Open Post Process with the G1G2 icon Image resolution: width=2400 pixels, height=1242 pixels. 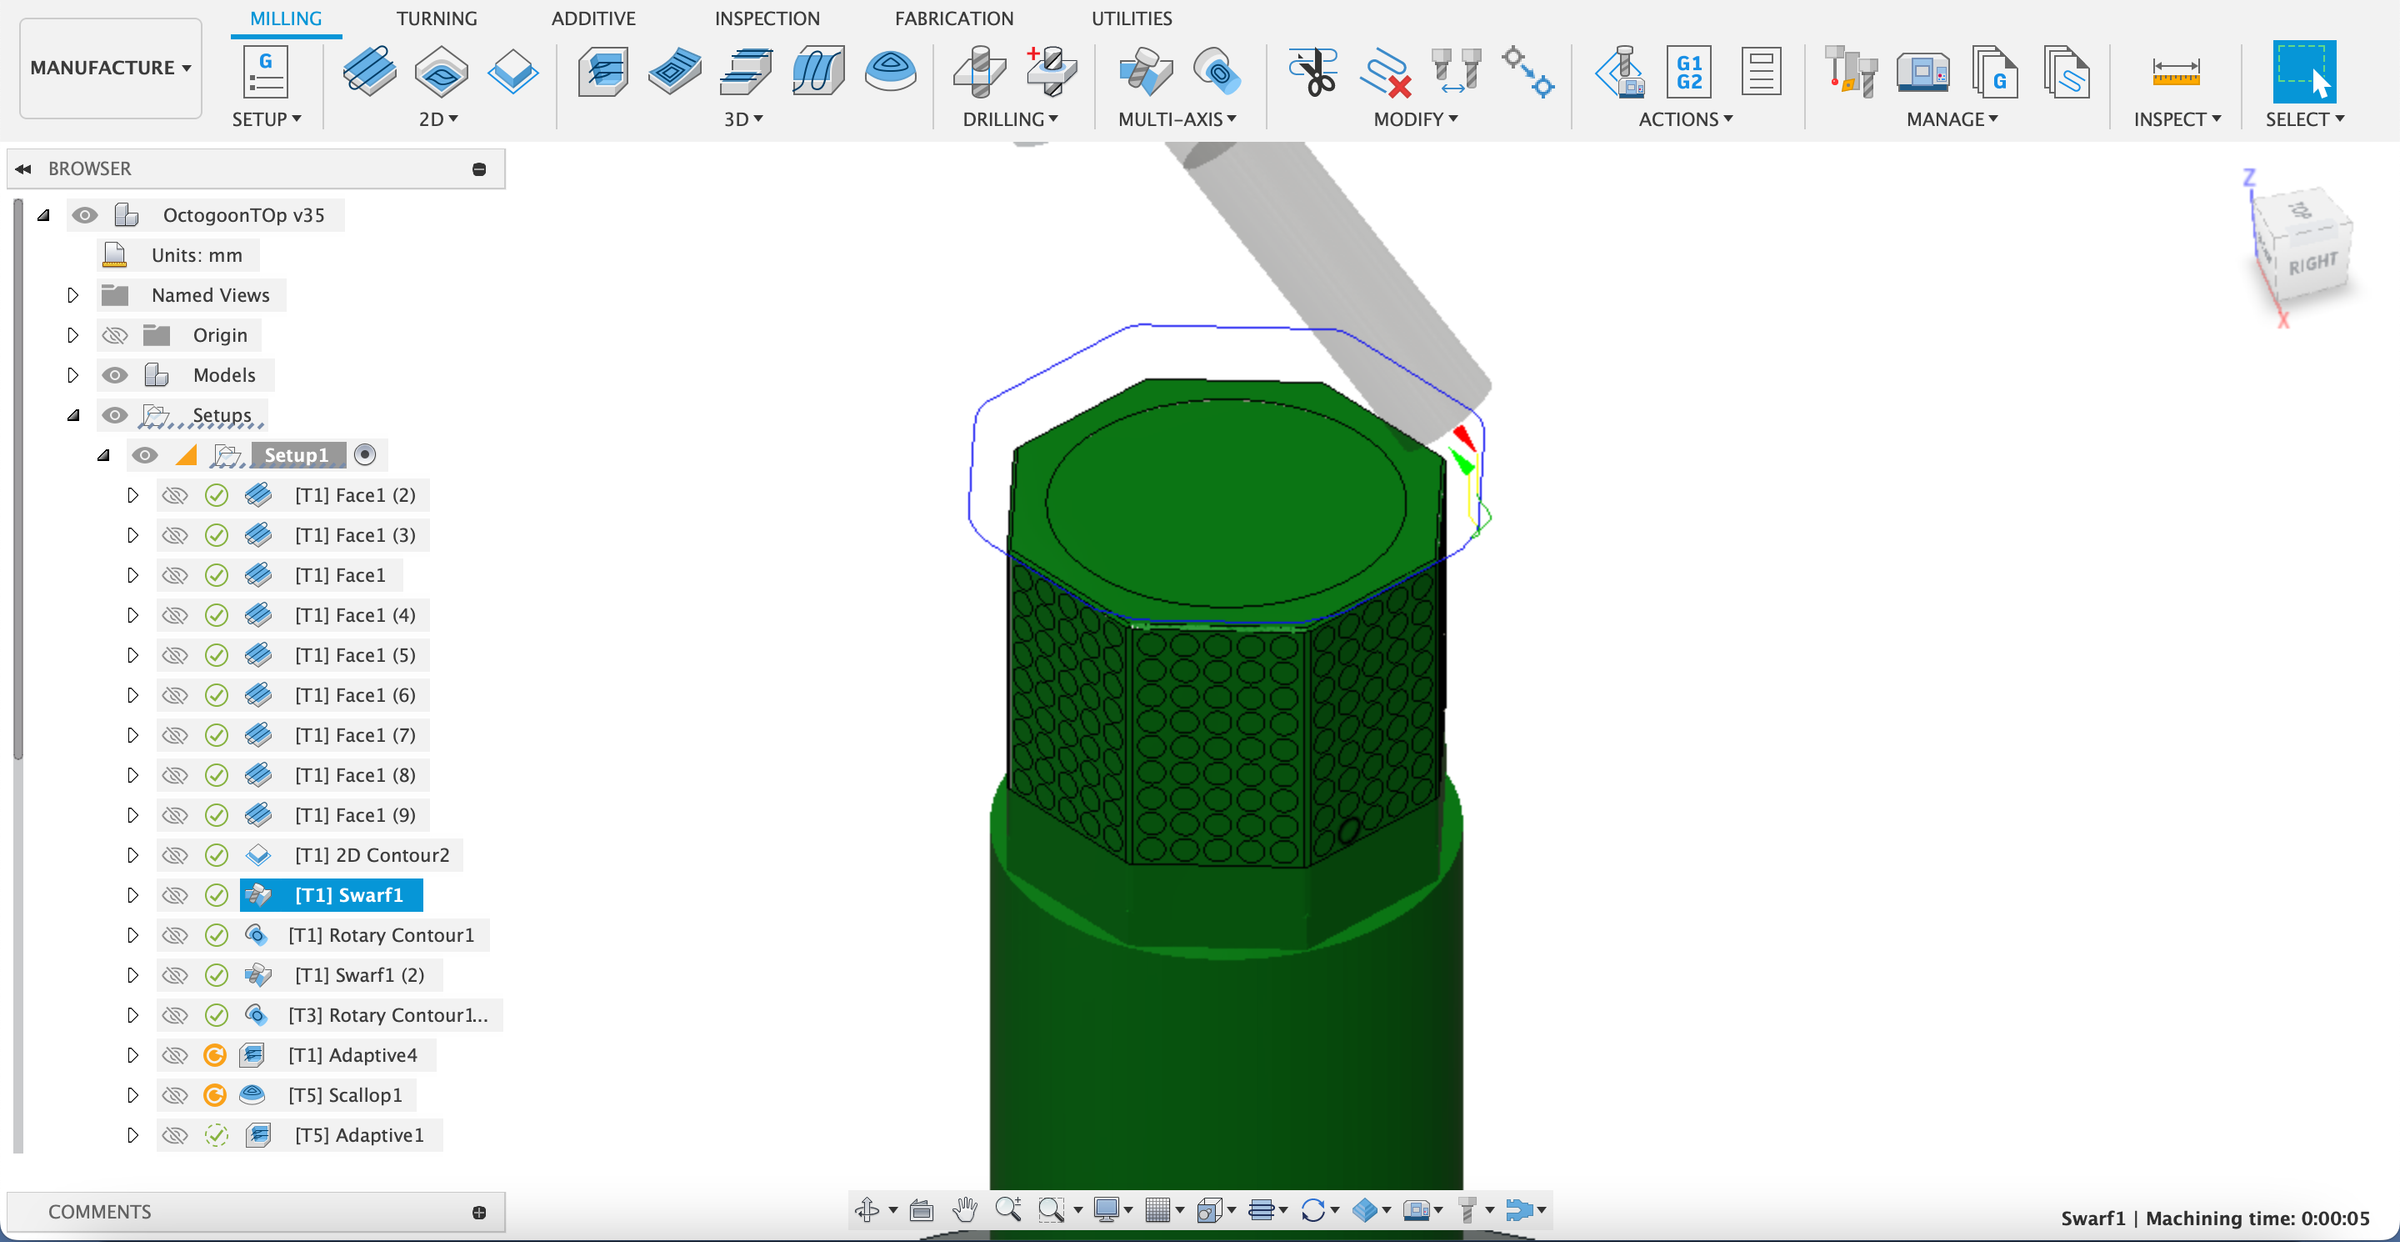click(1688, 71)
